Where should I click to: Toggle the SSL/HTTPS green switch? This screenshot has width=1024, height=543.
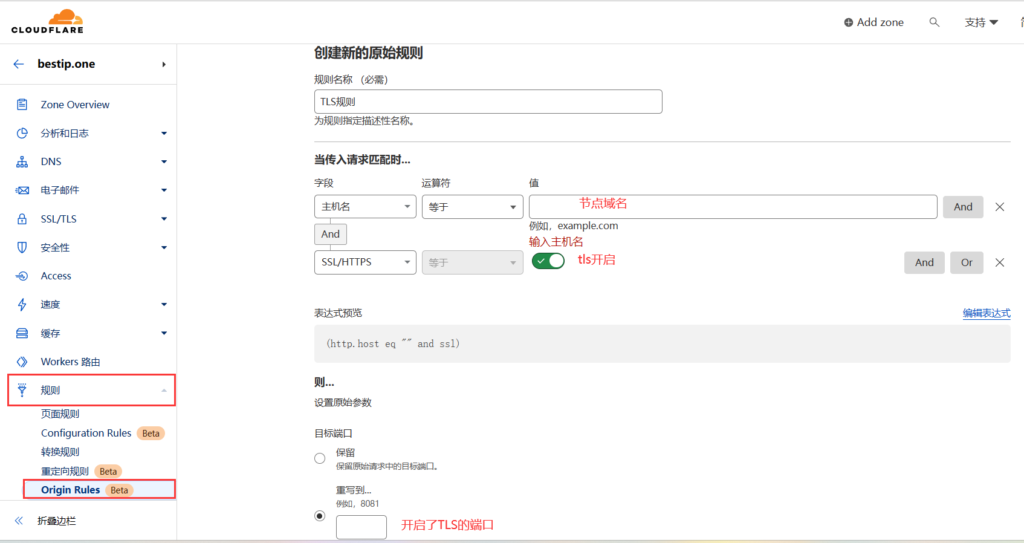(x=548, y=261)
